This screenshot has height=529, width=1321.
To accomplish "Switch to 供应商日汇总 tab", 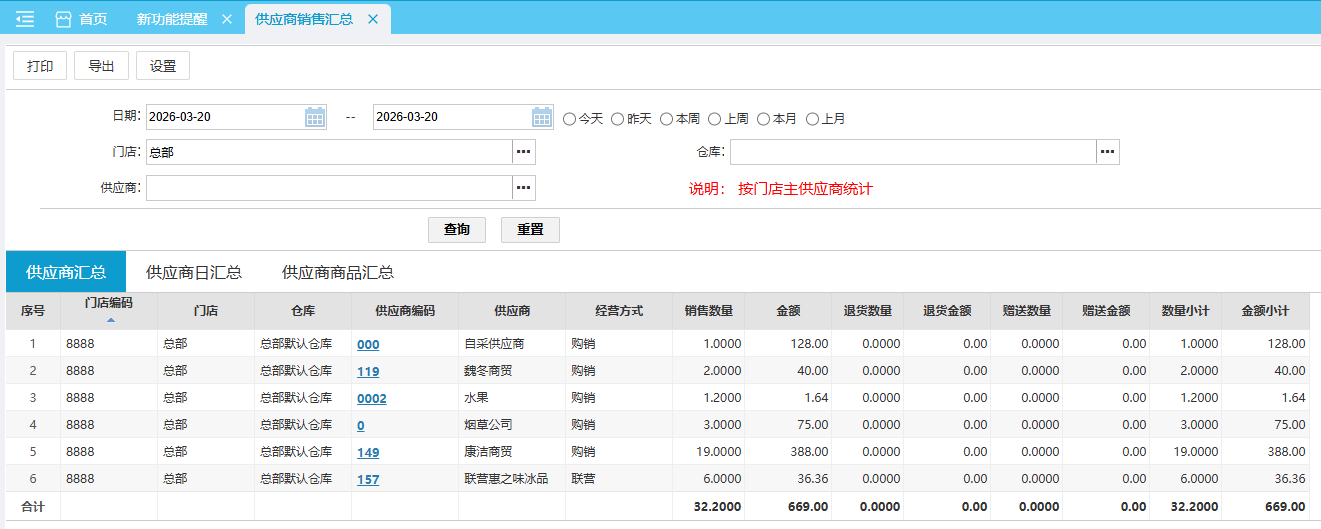I will [x=194, y=272].
